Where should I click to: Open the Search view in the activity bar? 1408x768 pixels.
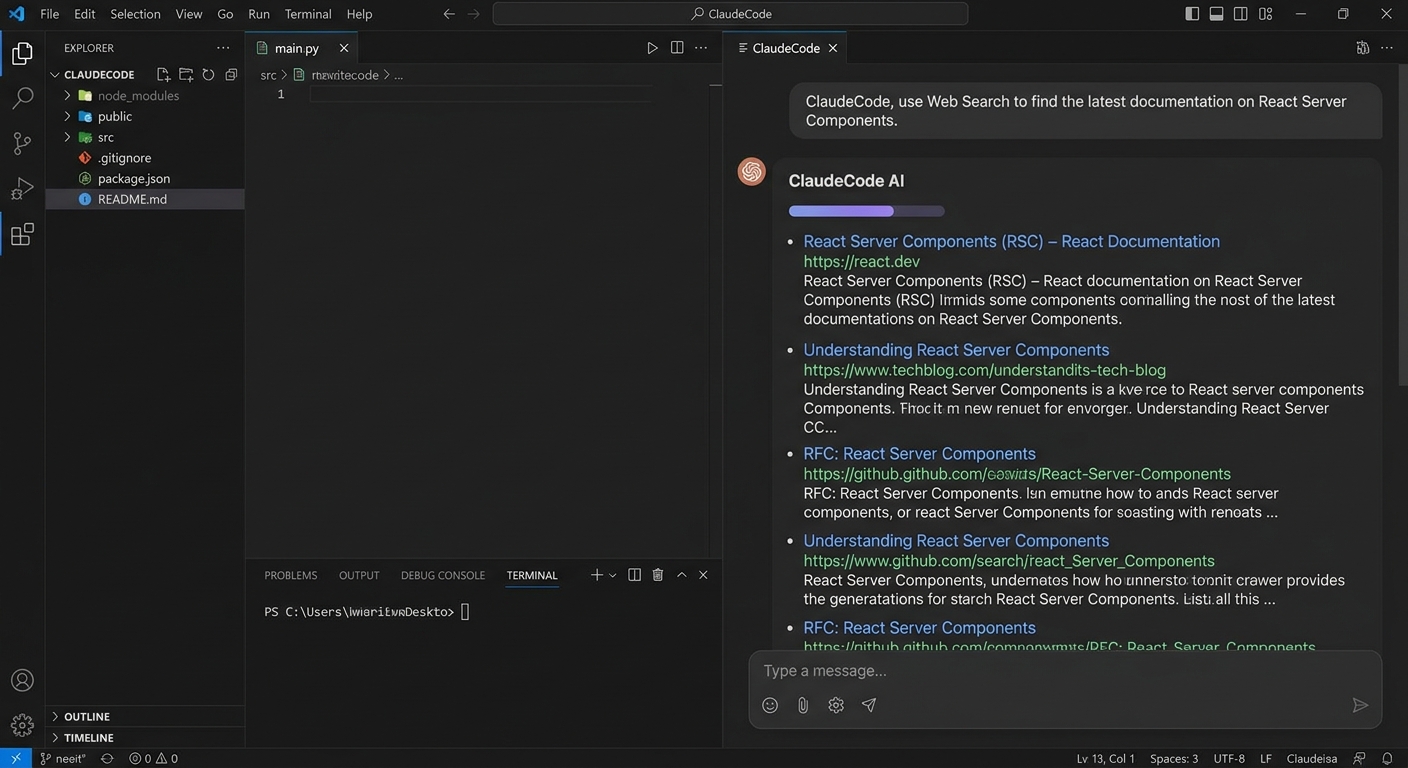(22, 98)
